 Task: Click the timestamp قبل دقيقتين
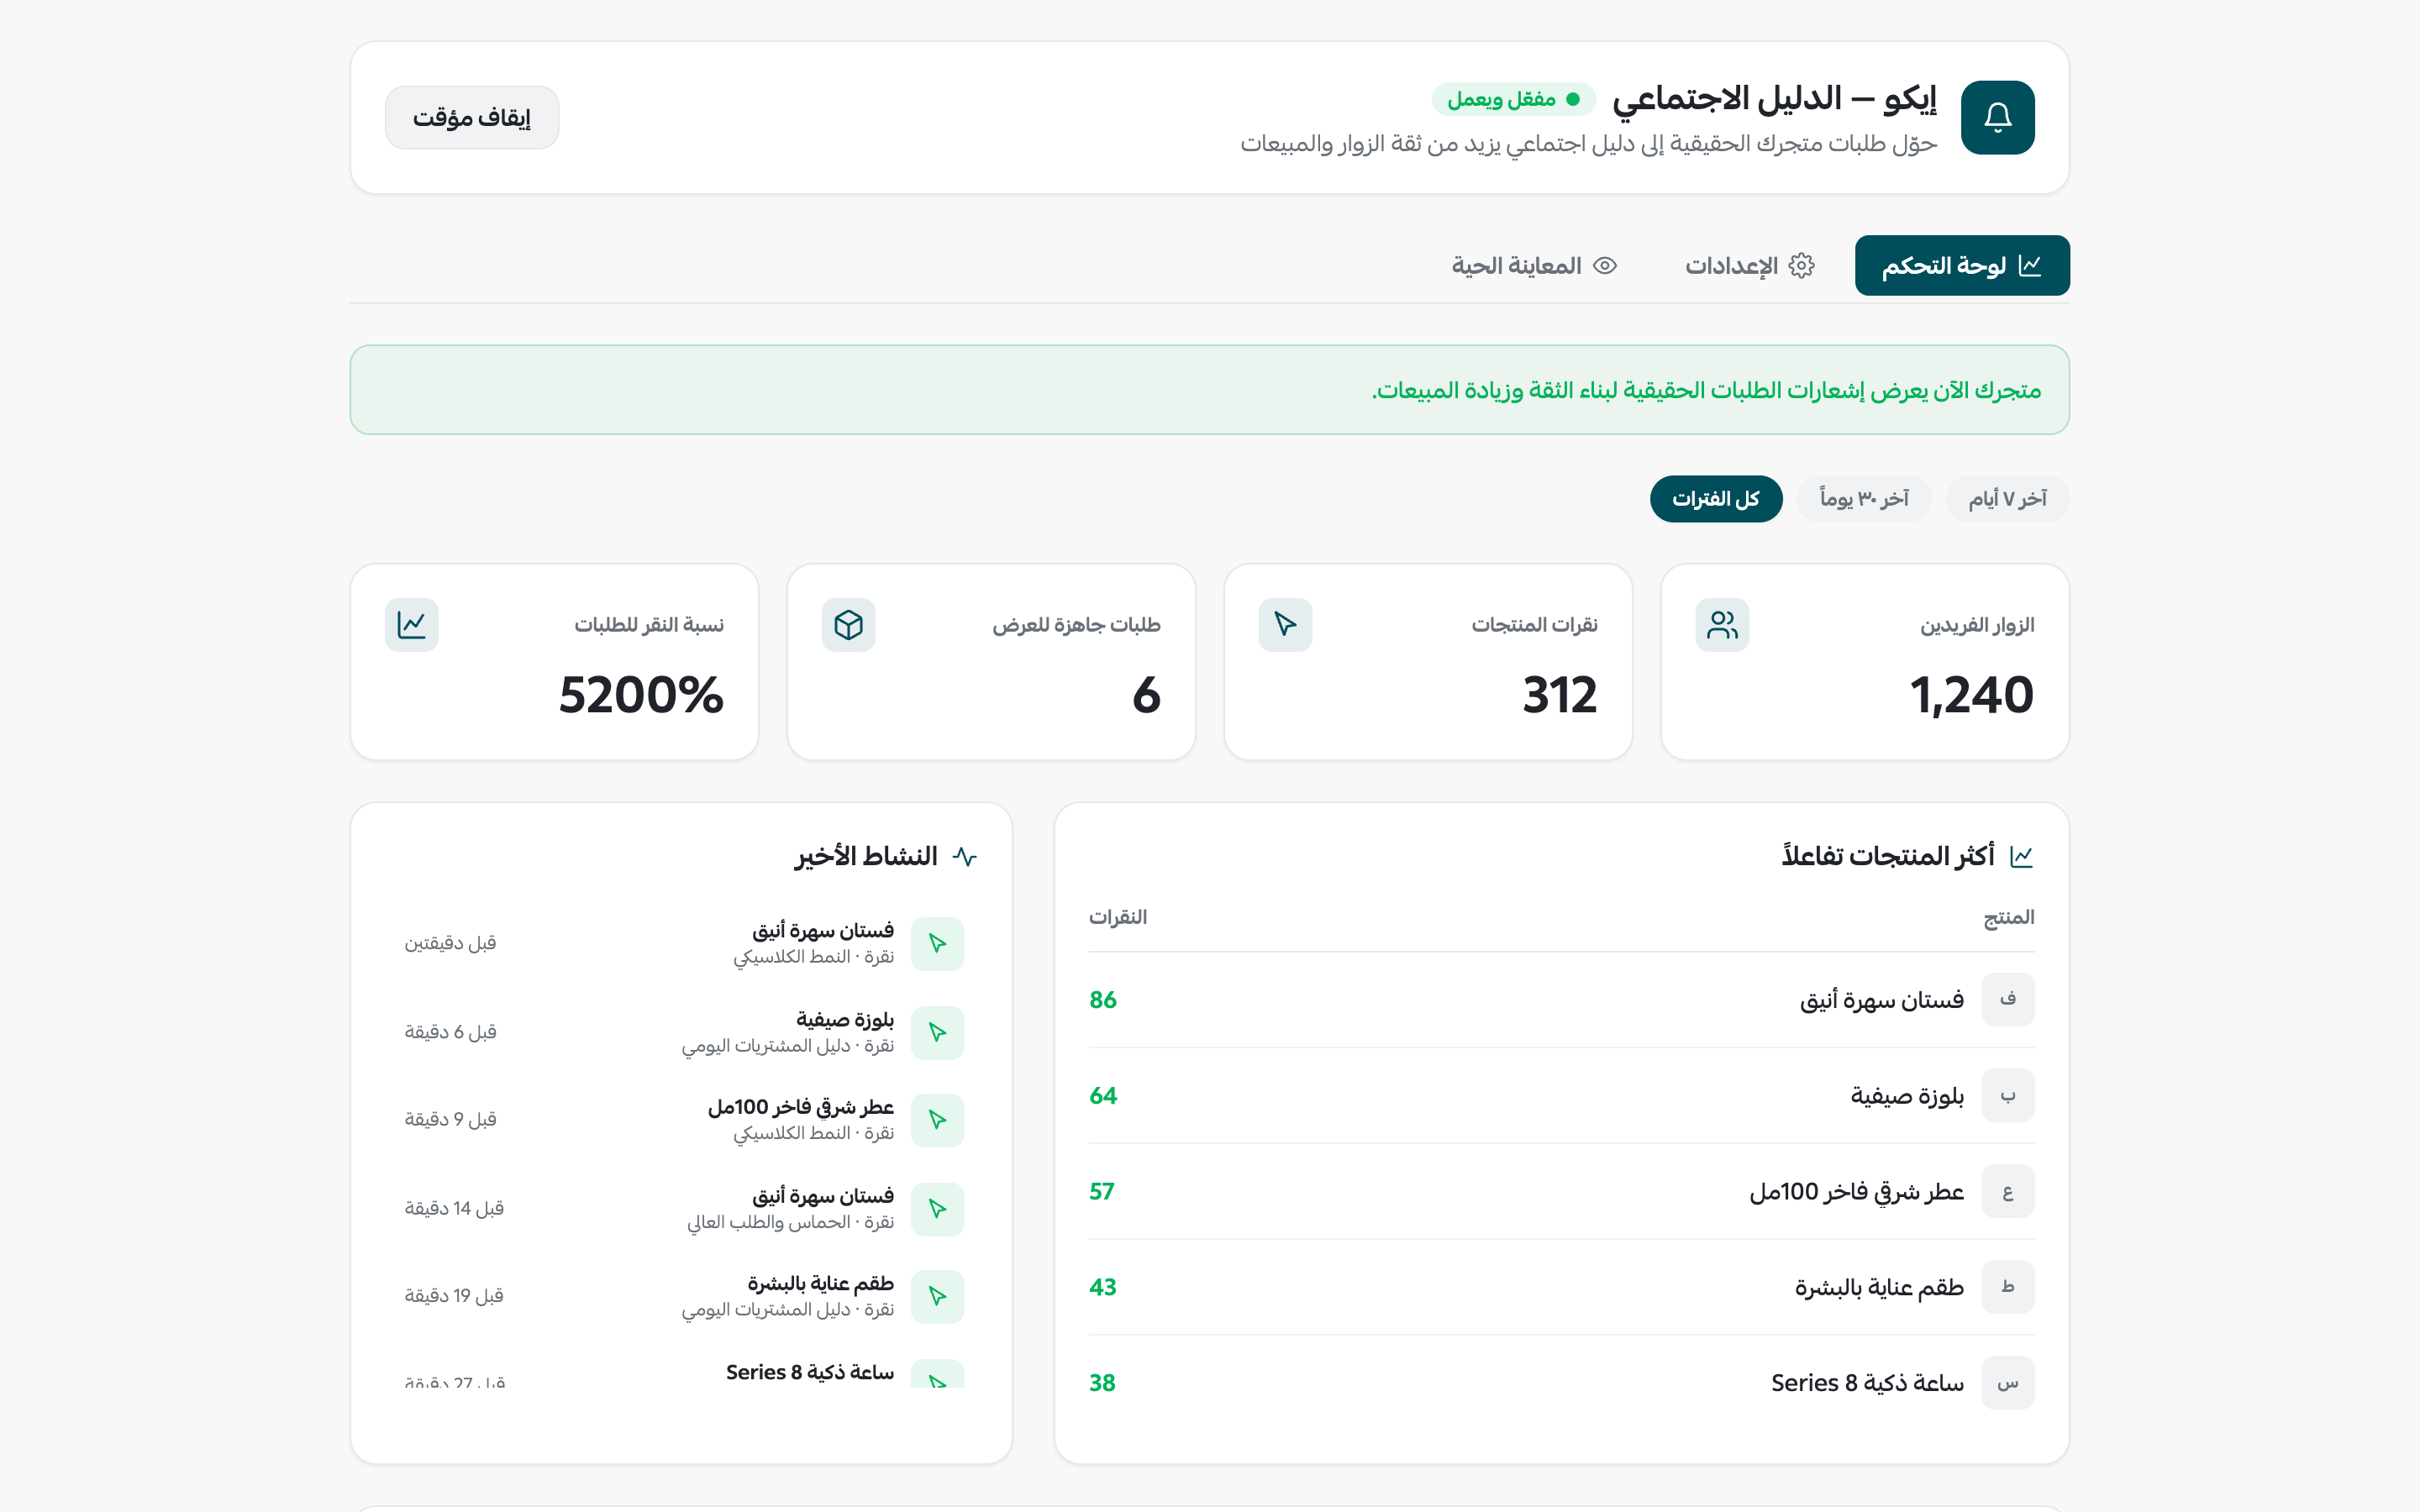click(450, 943)
